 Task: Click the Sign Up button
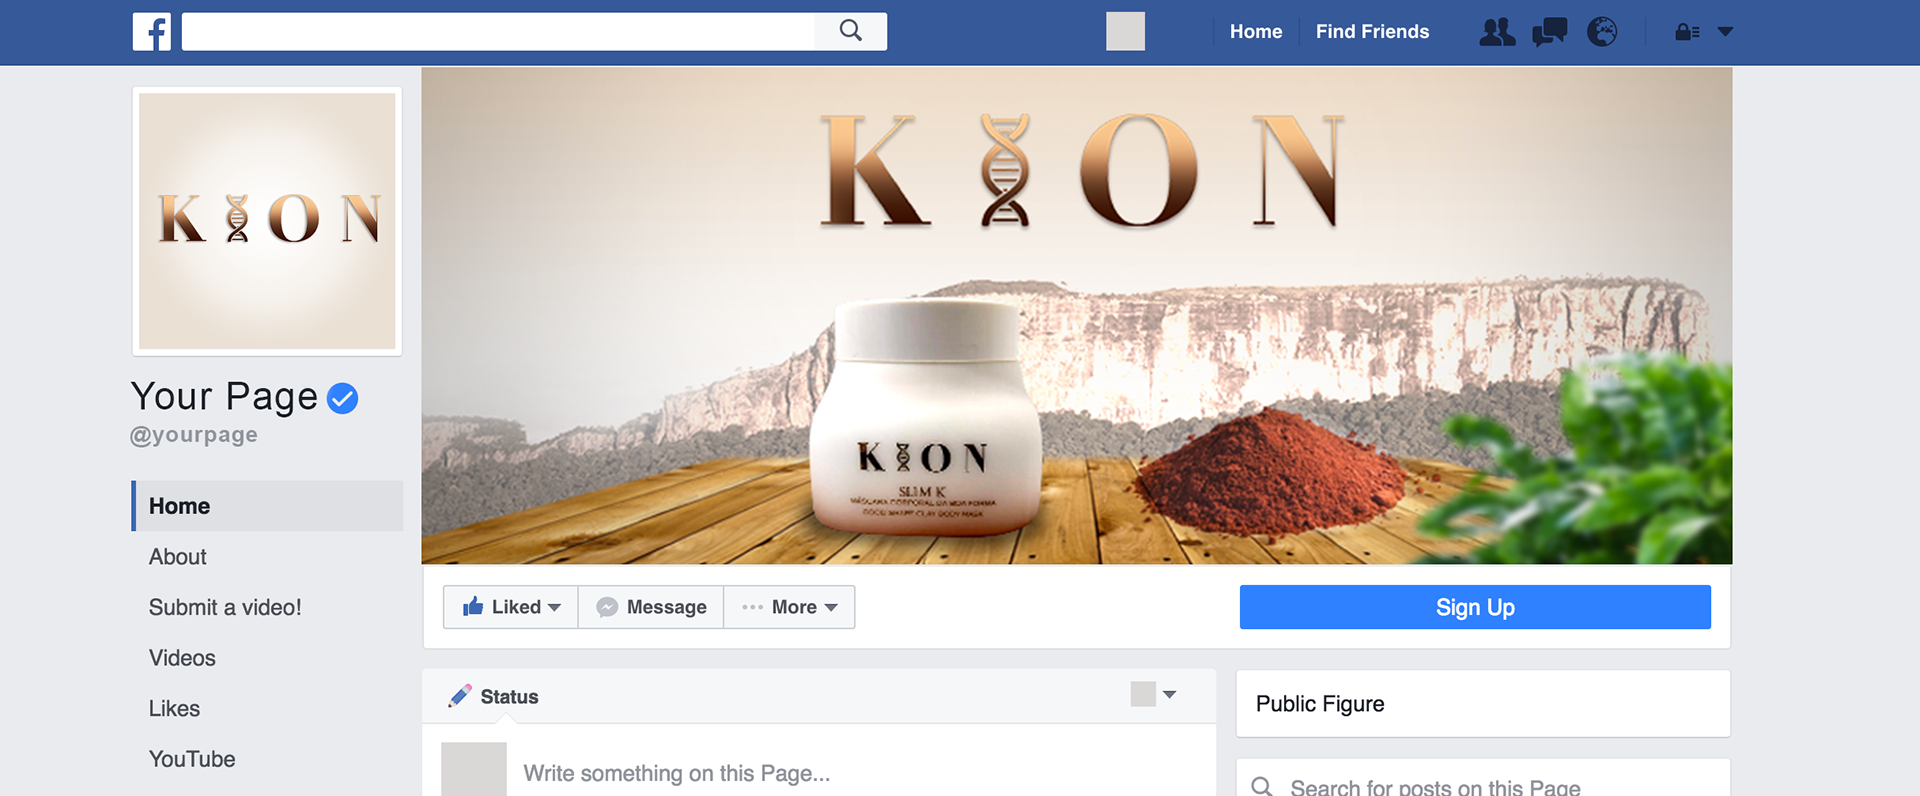pos(1475,607)
